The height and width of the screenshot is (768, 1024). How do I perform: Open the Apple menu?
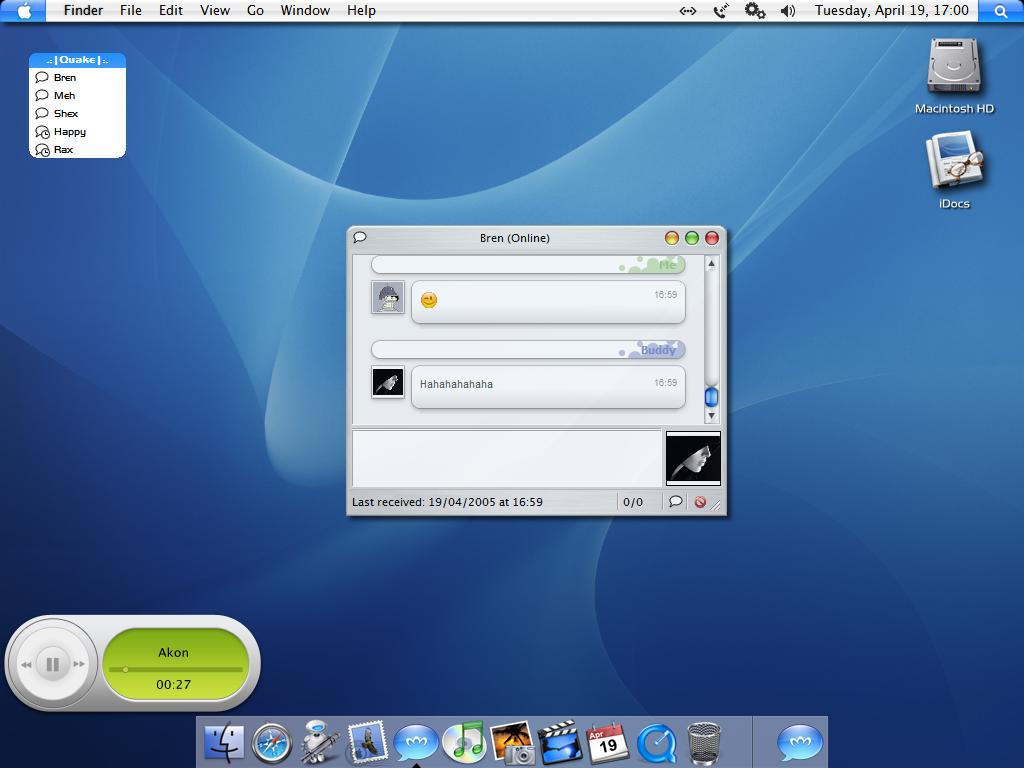[x=24, y=10]
